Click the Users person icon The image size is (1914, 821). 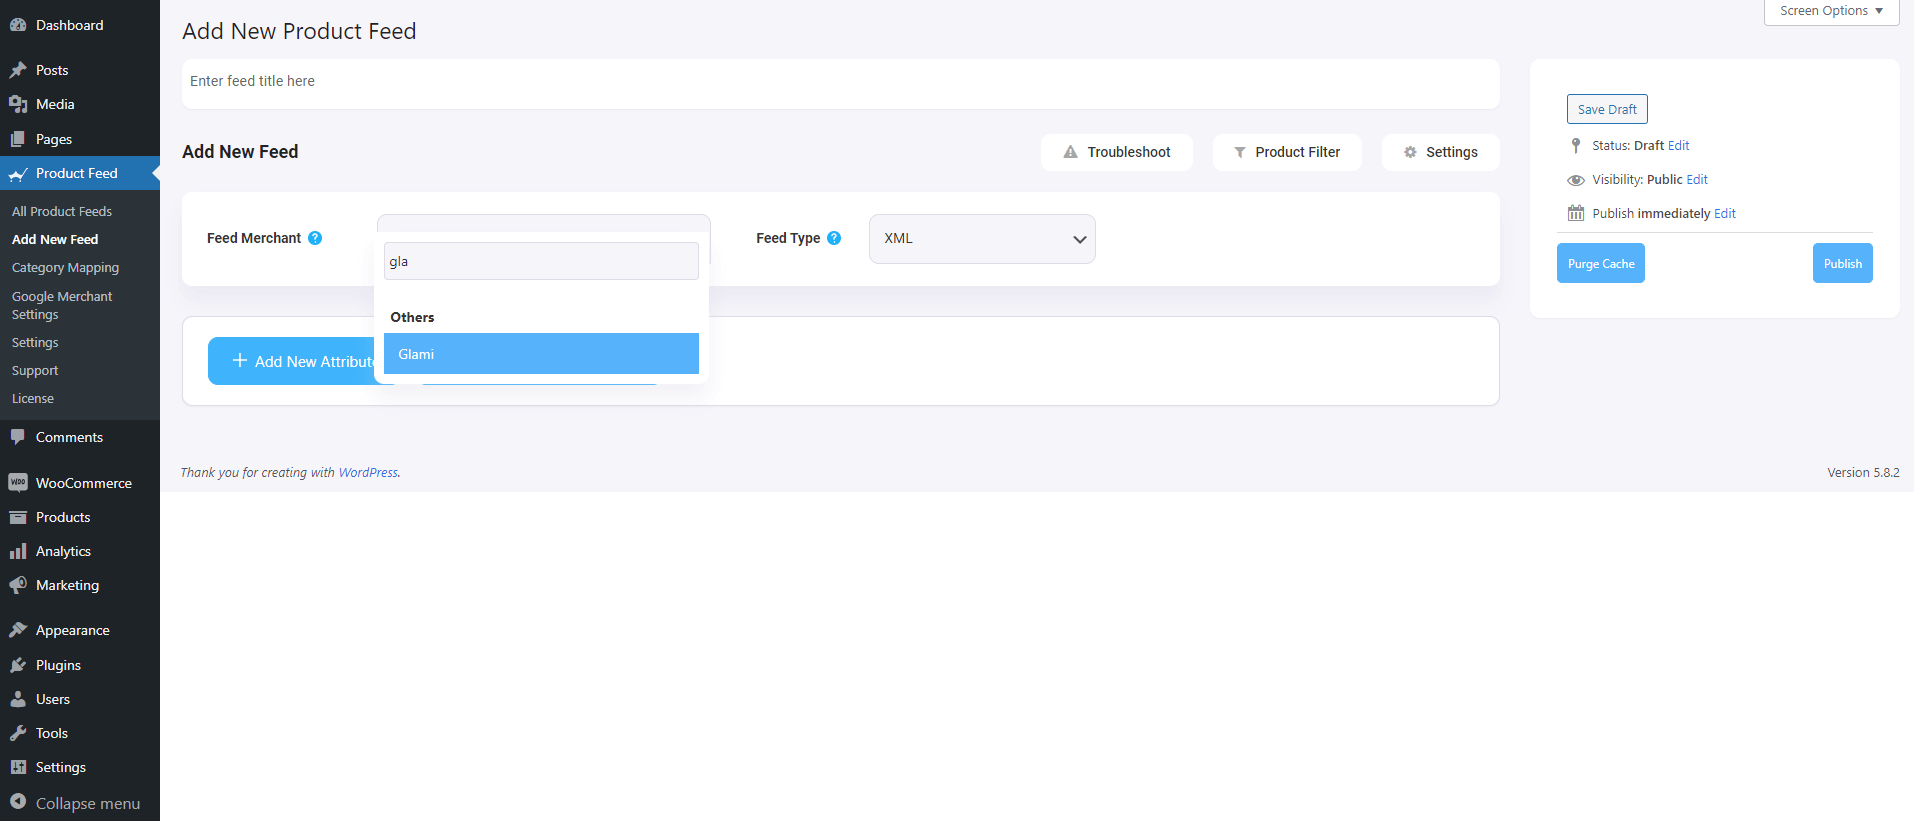18,699
